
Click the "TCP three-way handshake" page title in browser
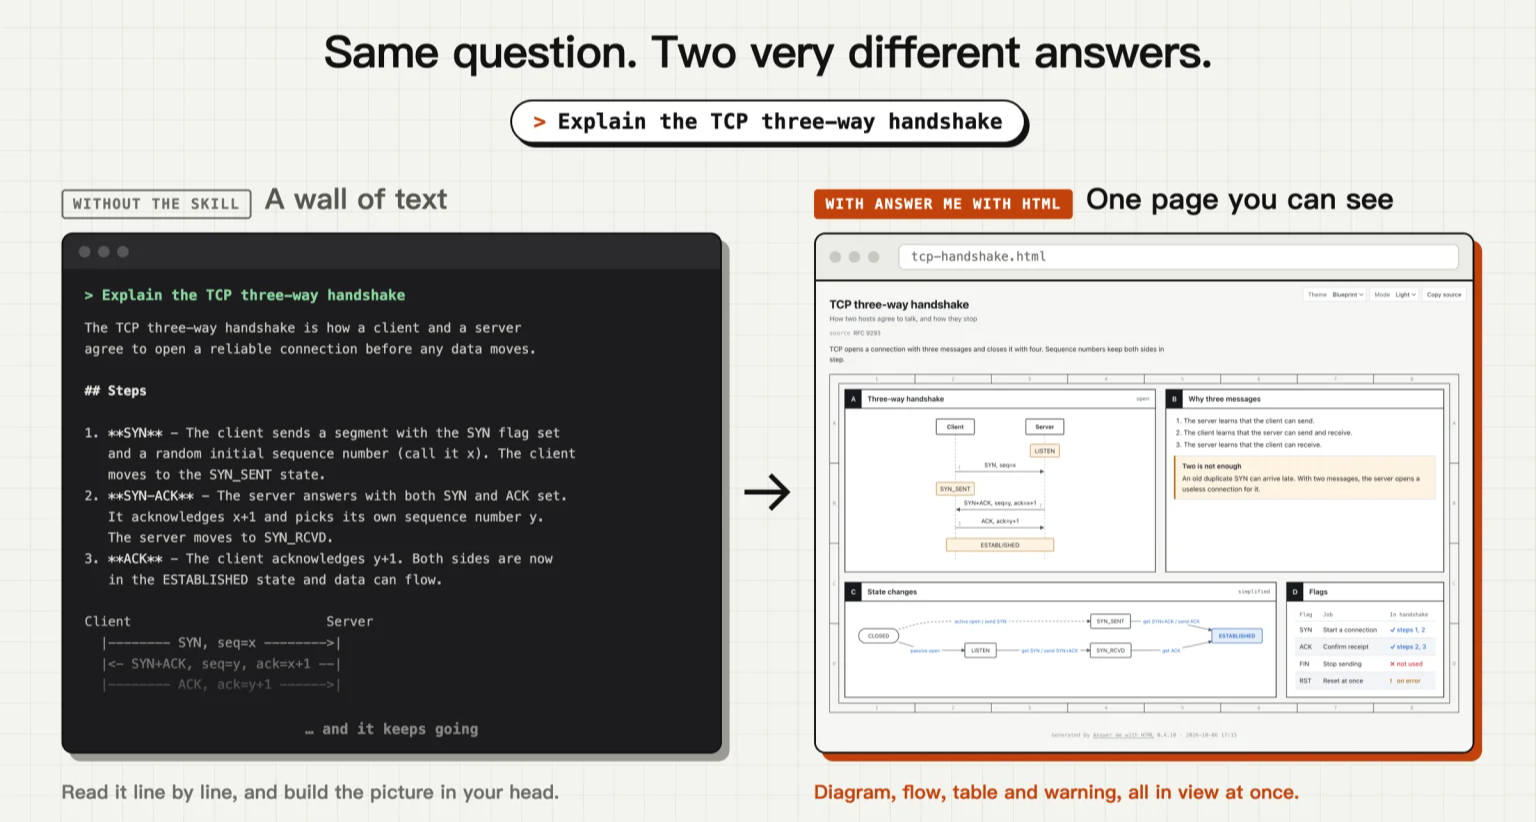pyautogui.click(x=899, y=305)
